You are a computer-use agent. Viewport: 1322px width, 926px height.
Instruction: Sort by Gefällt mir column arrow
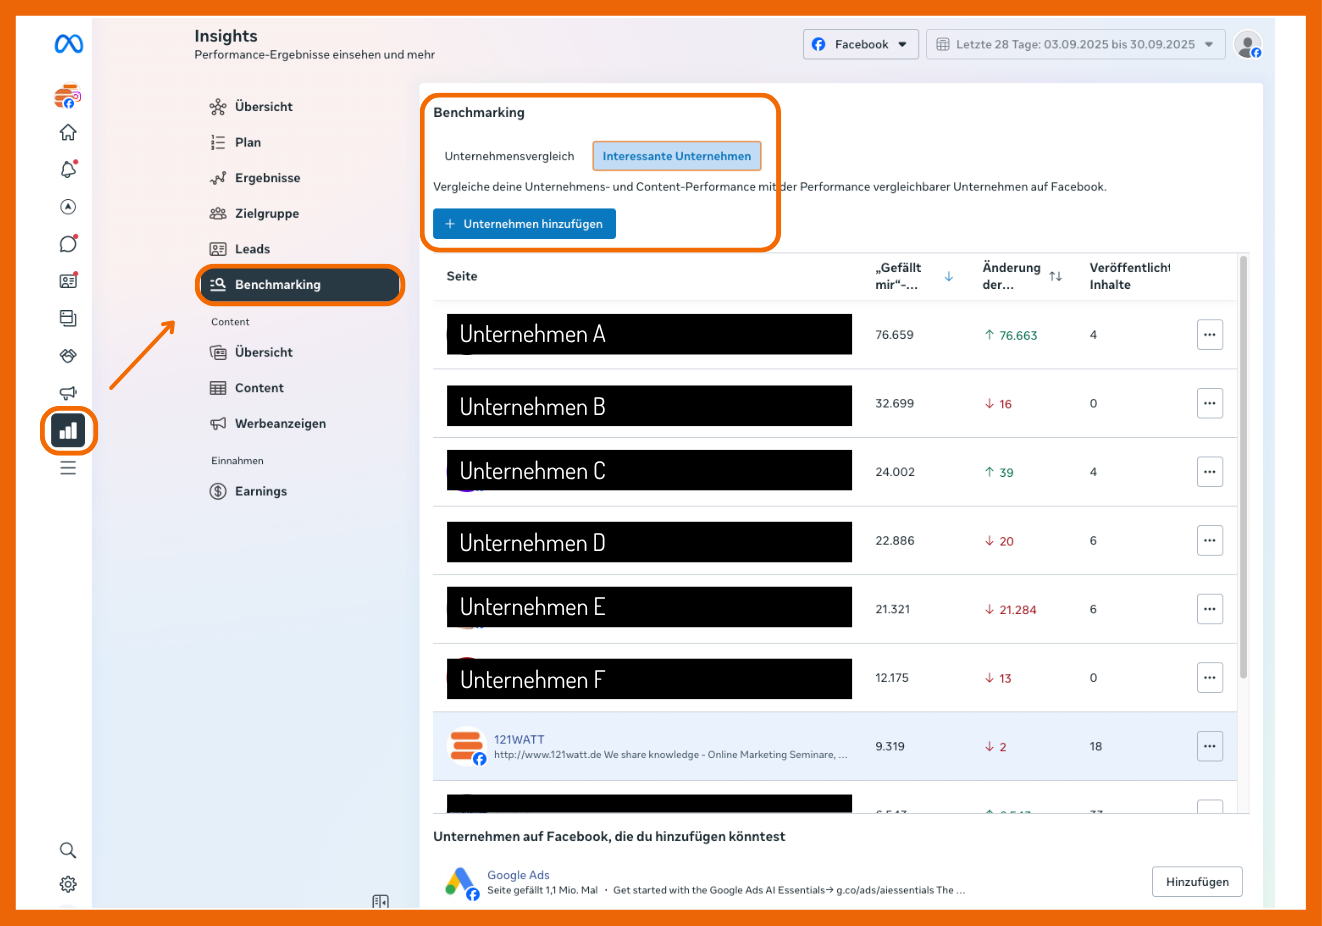pyautogui.click(x=949, y=276)
